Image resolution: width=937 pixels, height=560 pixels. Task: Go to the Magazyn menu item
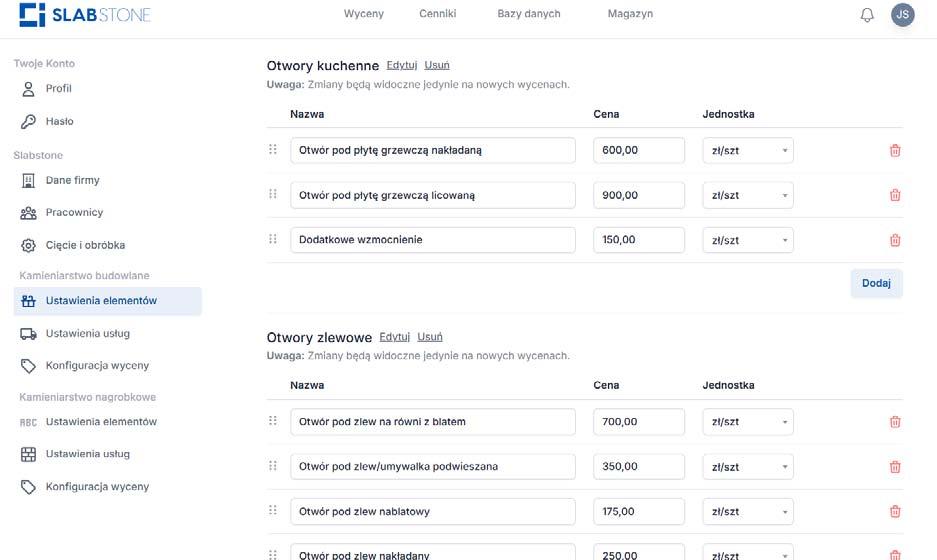(x=630, y=14)
